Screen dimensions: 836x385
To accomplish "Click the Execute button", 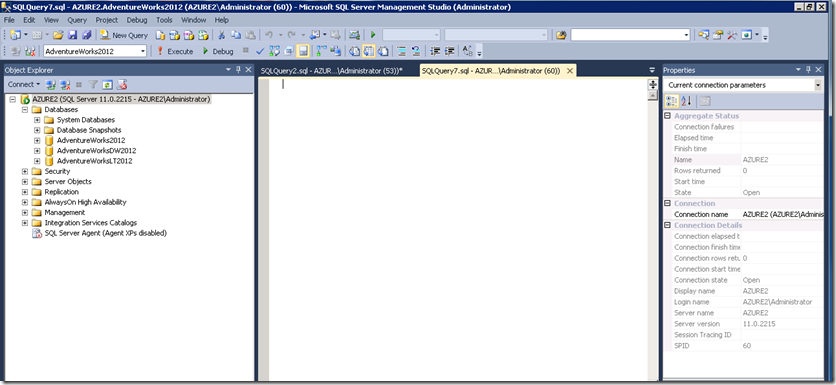I will (175, 52).
